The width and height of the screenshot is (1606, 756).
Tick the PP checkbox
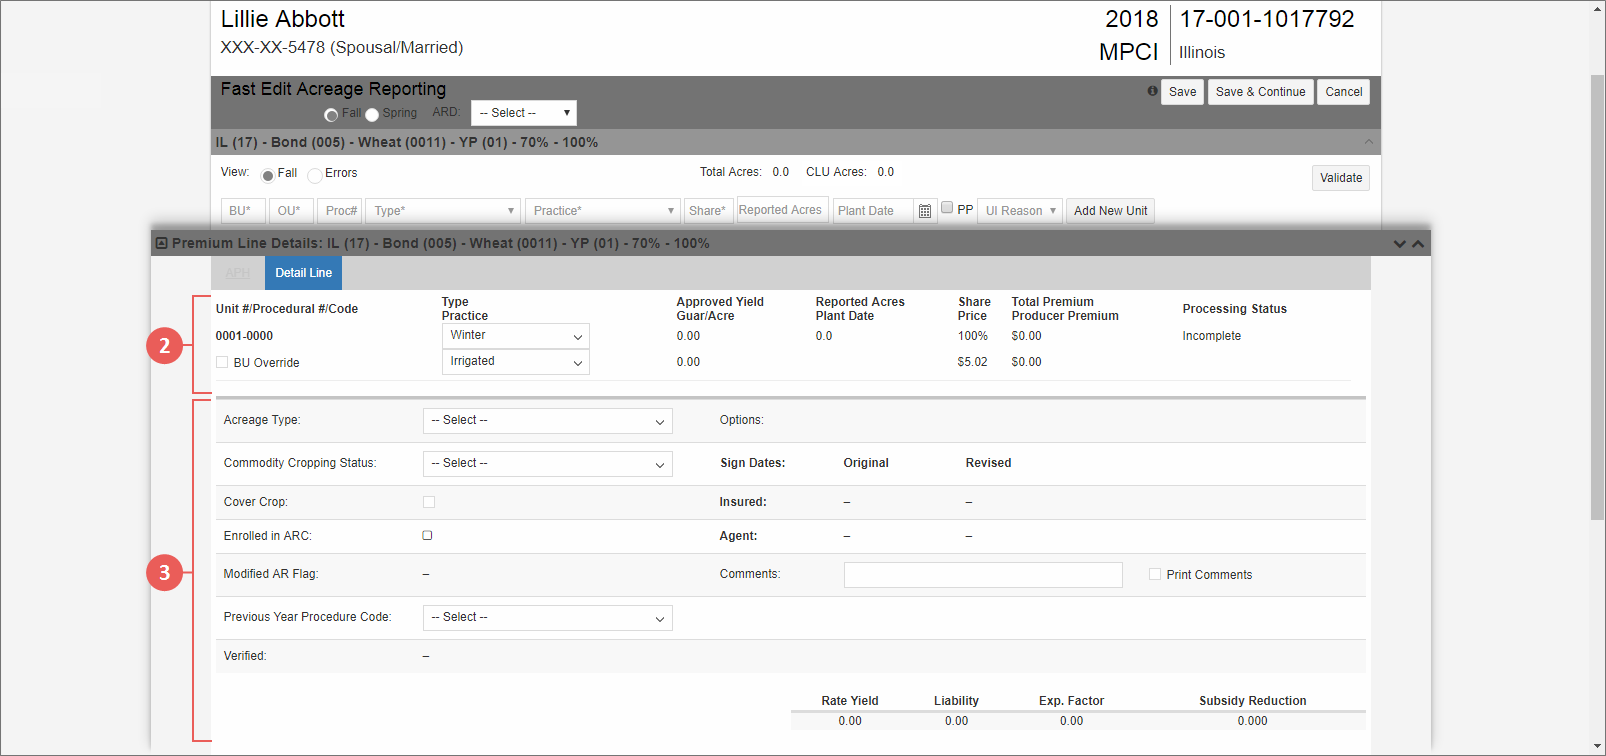947,208
